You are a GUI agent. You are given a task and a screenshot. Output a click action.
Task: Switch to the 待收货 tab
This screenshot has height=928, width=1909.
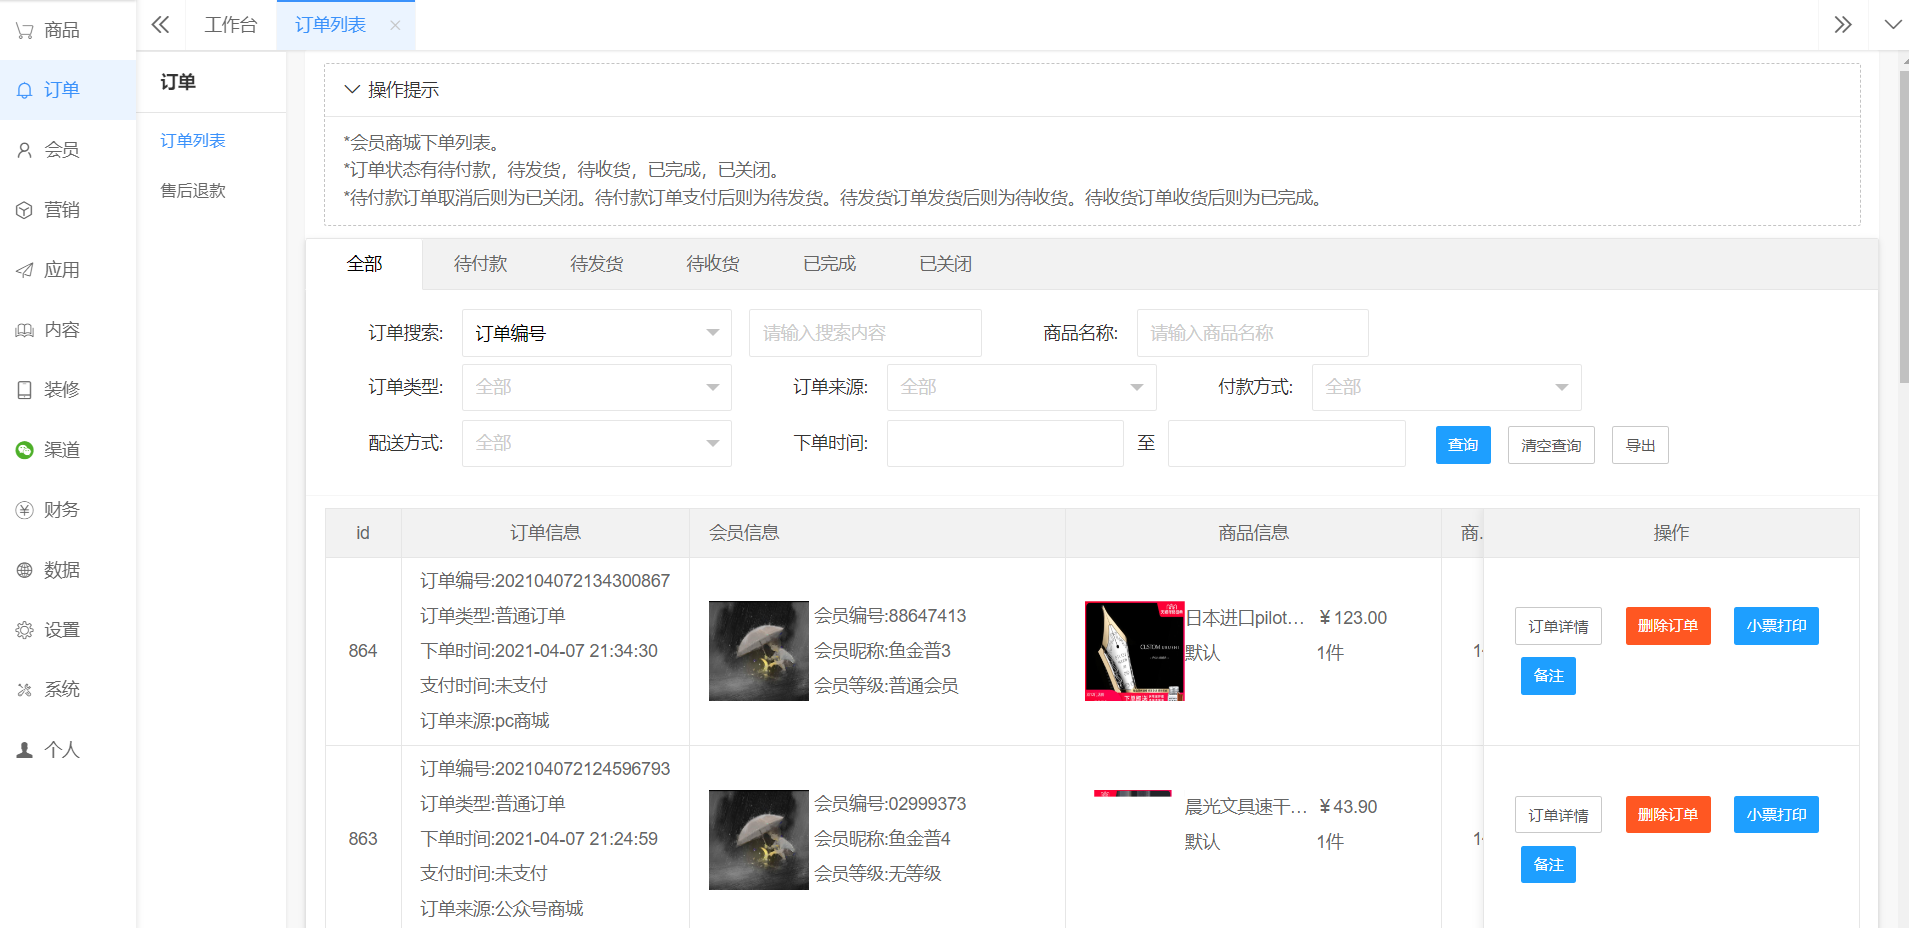click(713, 264)
